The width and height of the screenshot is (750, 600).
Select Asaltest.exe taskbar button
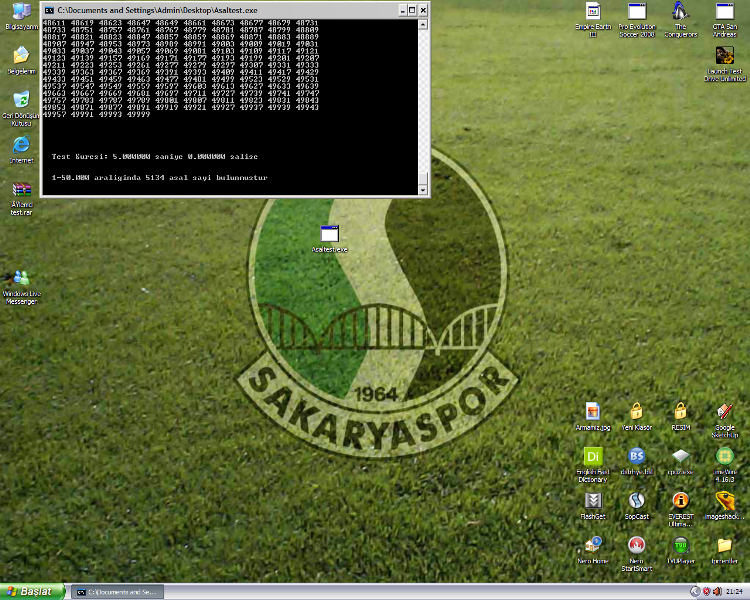[x=118, y=592]
